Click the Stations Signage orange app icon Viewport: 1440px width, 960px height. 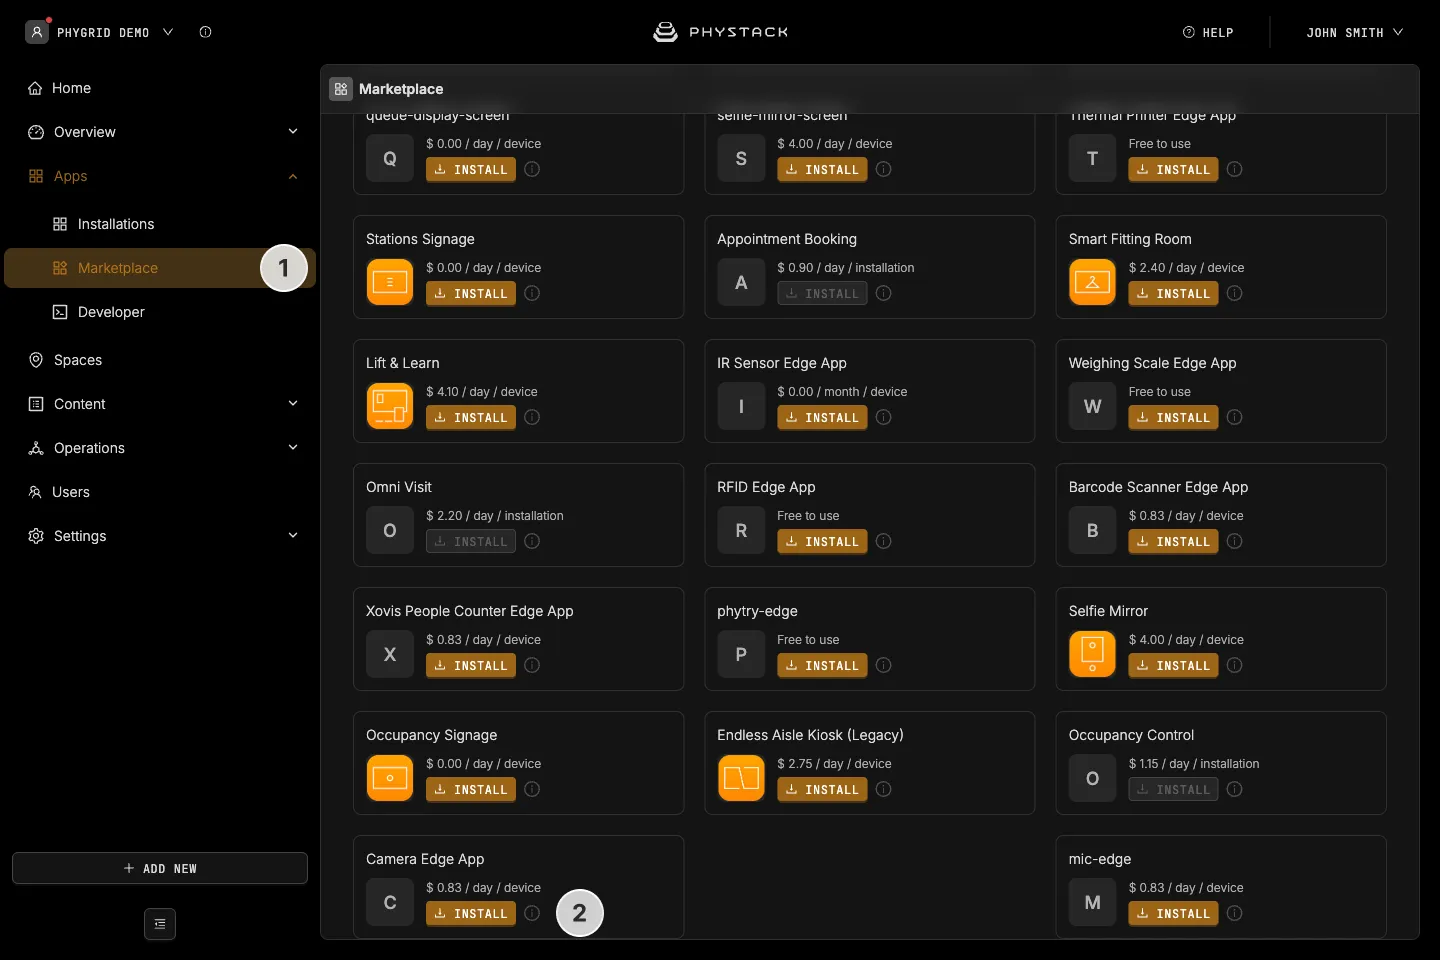tap(390, 282)
